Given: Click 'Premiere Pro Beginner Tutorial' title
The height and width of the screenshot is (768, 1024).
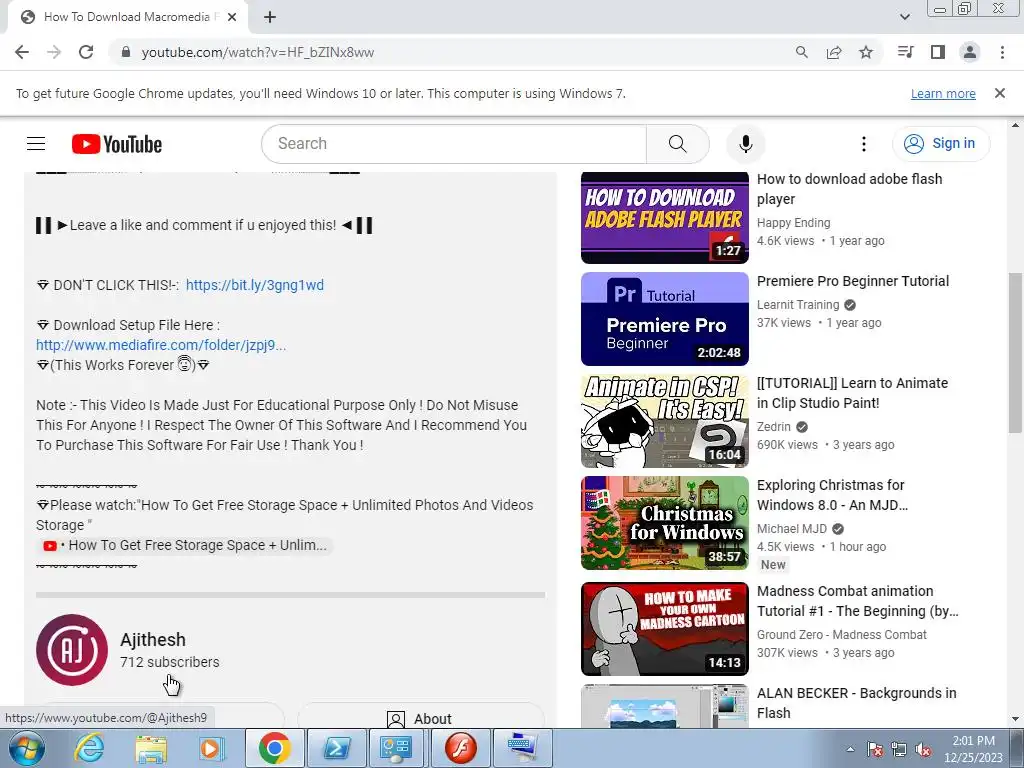Looking at the screenshot, I should 853,281.
